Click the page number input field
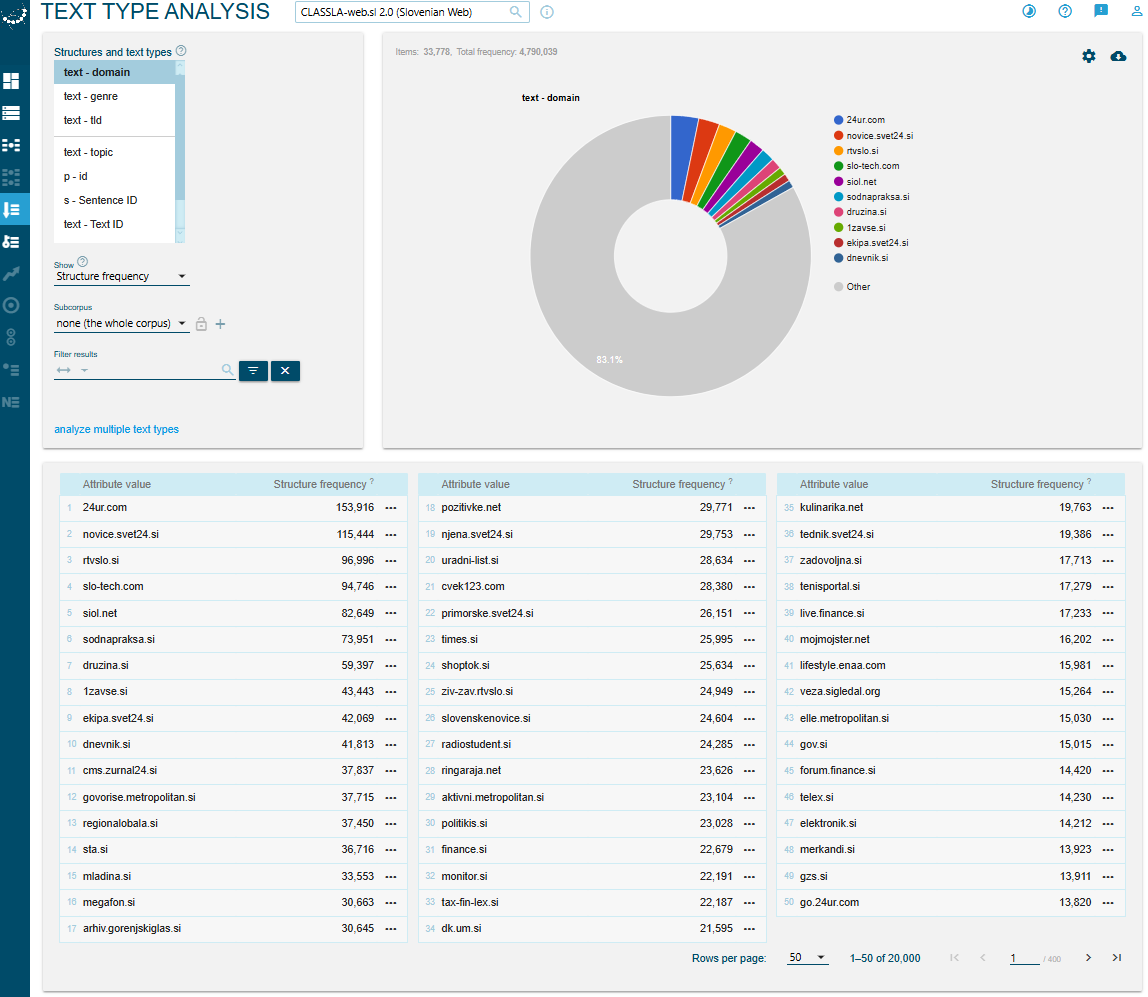Viewport: 1148px width, 997px height. 1024,958
